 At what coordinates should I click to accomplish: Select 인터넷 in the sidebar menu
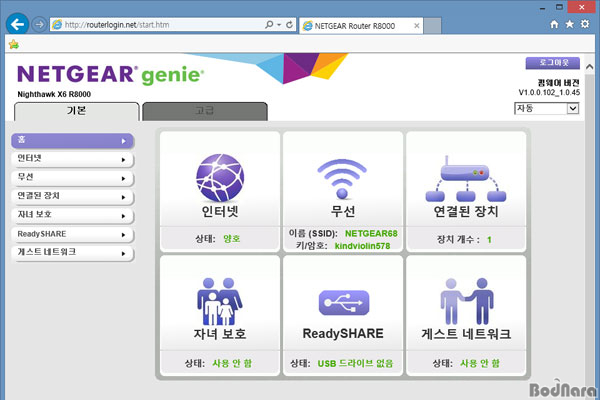[x=72, y=159]
